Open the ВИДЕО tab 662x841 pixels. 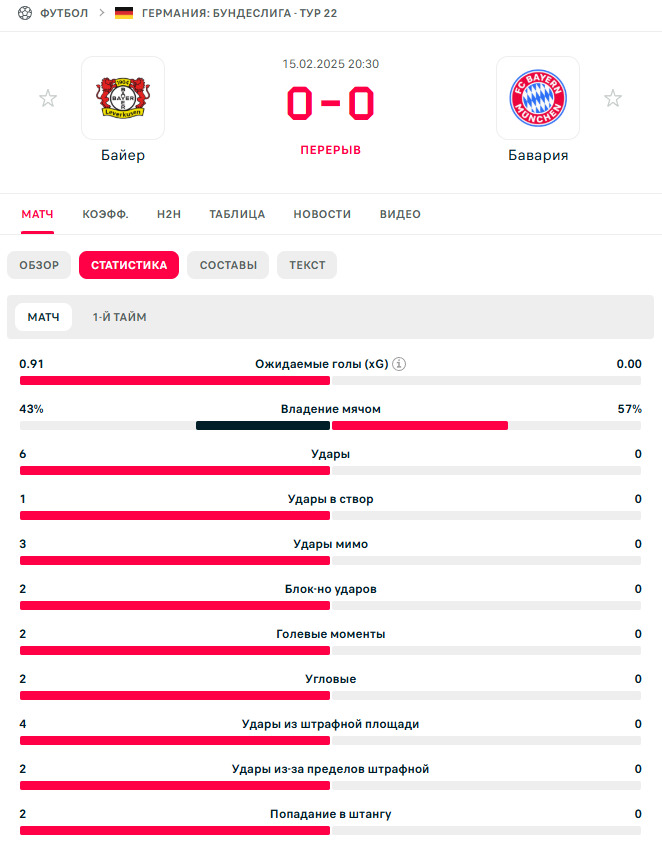tap(400, 214)
